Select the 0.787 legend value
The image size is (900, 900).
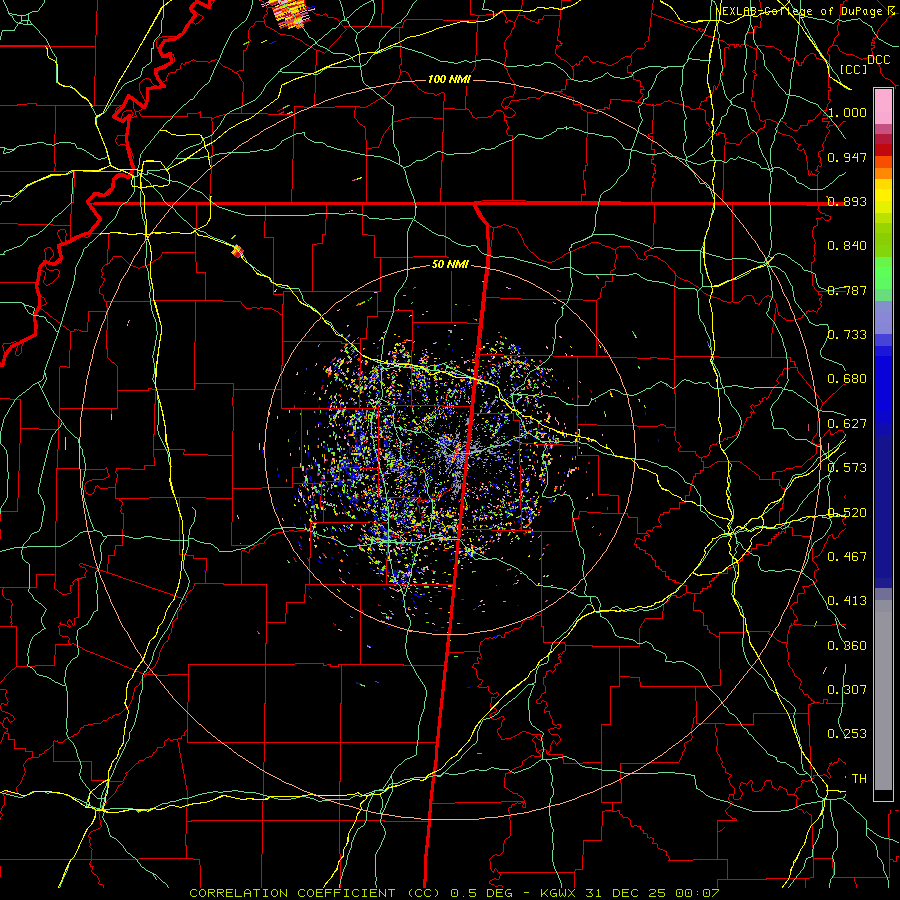pos(847,290)
